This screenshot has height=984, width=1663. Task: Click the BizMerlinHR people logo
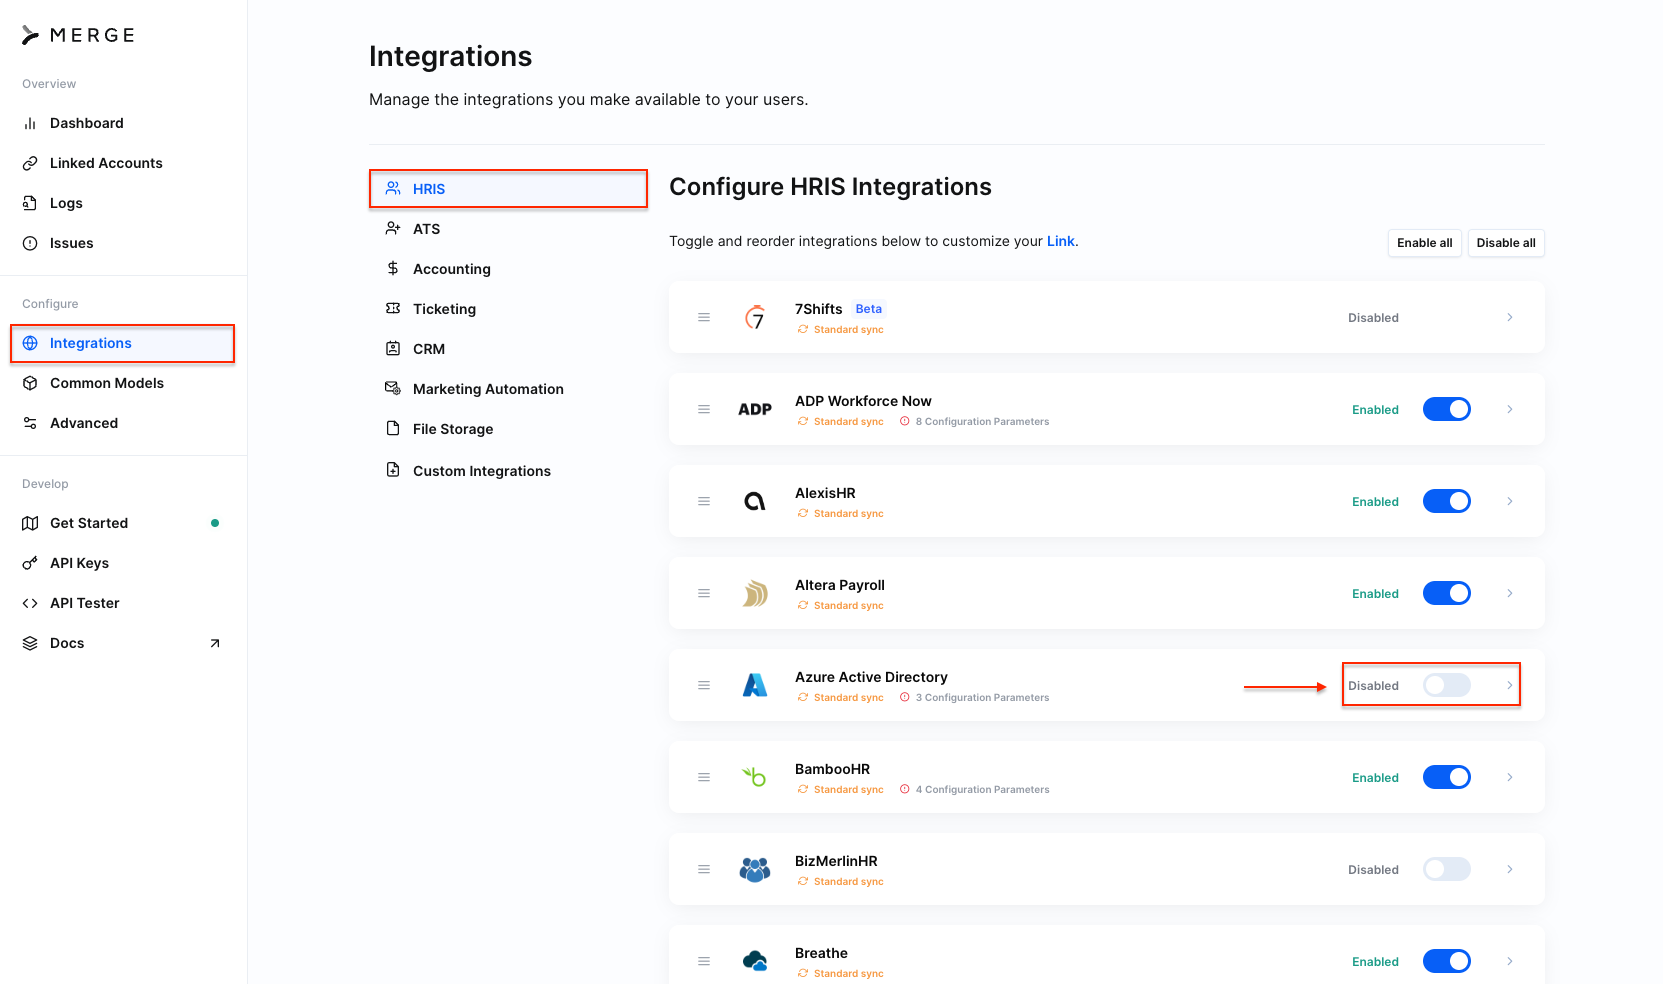pyautogui.click(x=755, y=869)
